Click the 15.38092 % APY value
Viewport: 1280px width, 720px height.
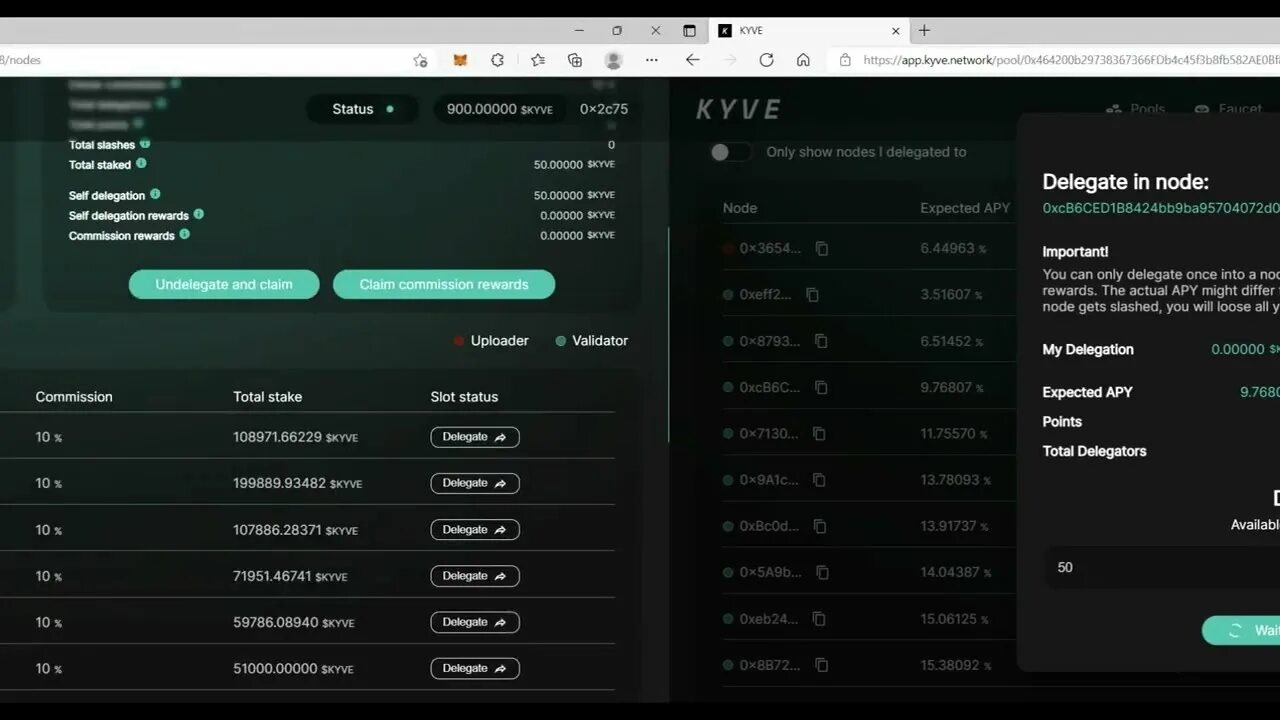[956, 665]
